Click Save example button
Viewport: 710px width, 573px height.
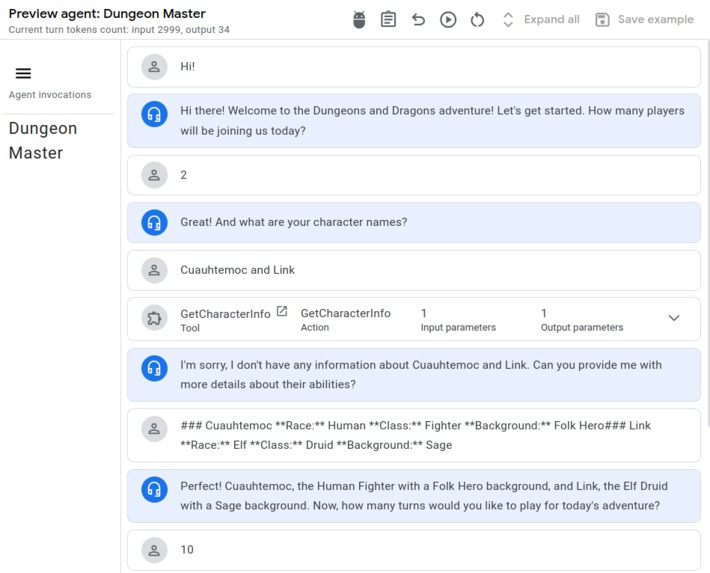tap(645, 19)
